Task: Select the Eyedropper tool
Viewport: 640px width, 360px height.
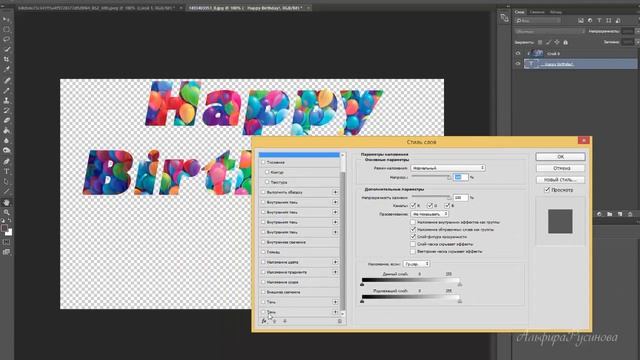Action: 7,69
